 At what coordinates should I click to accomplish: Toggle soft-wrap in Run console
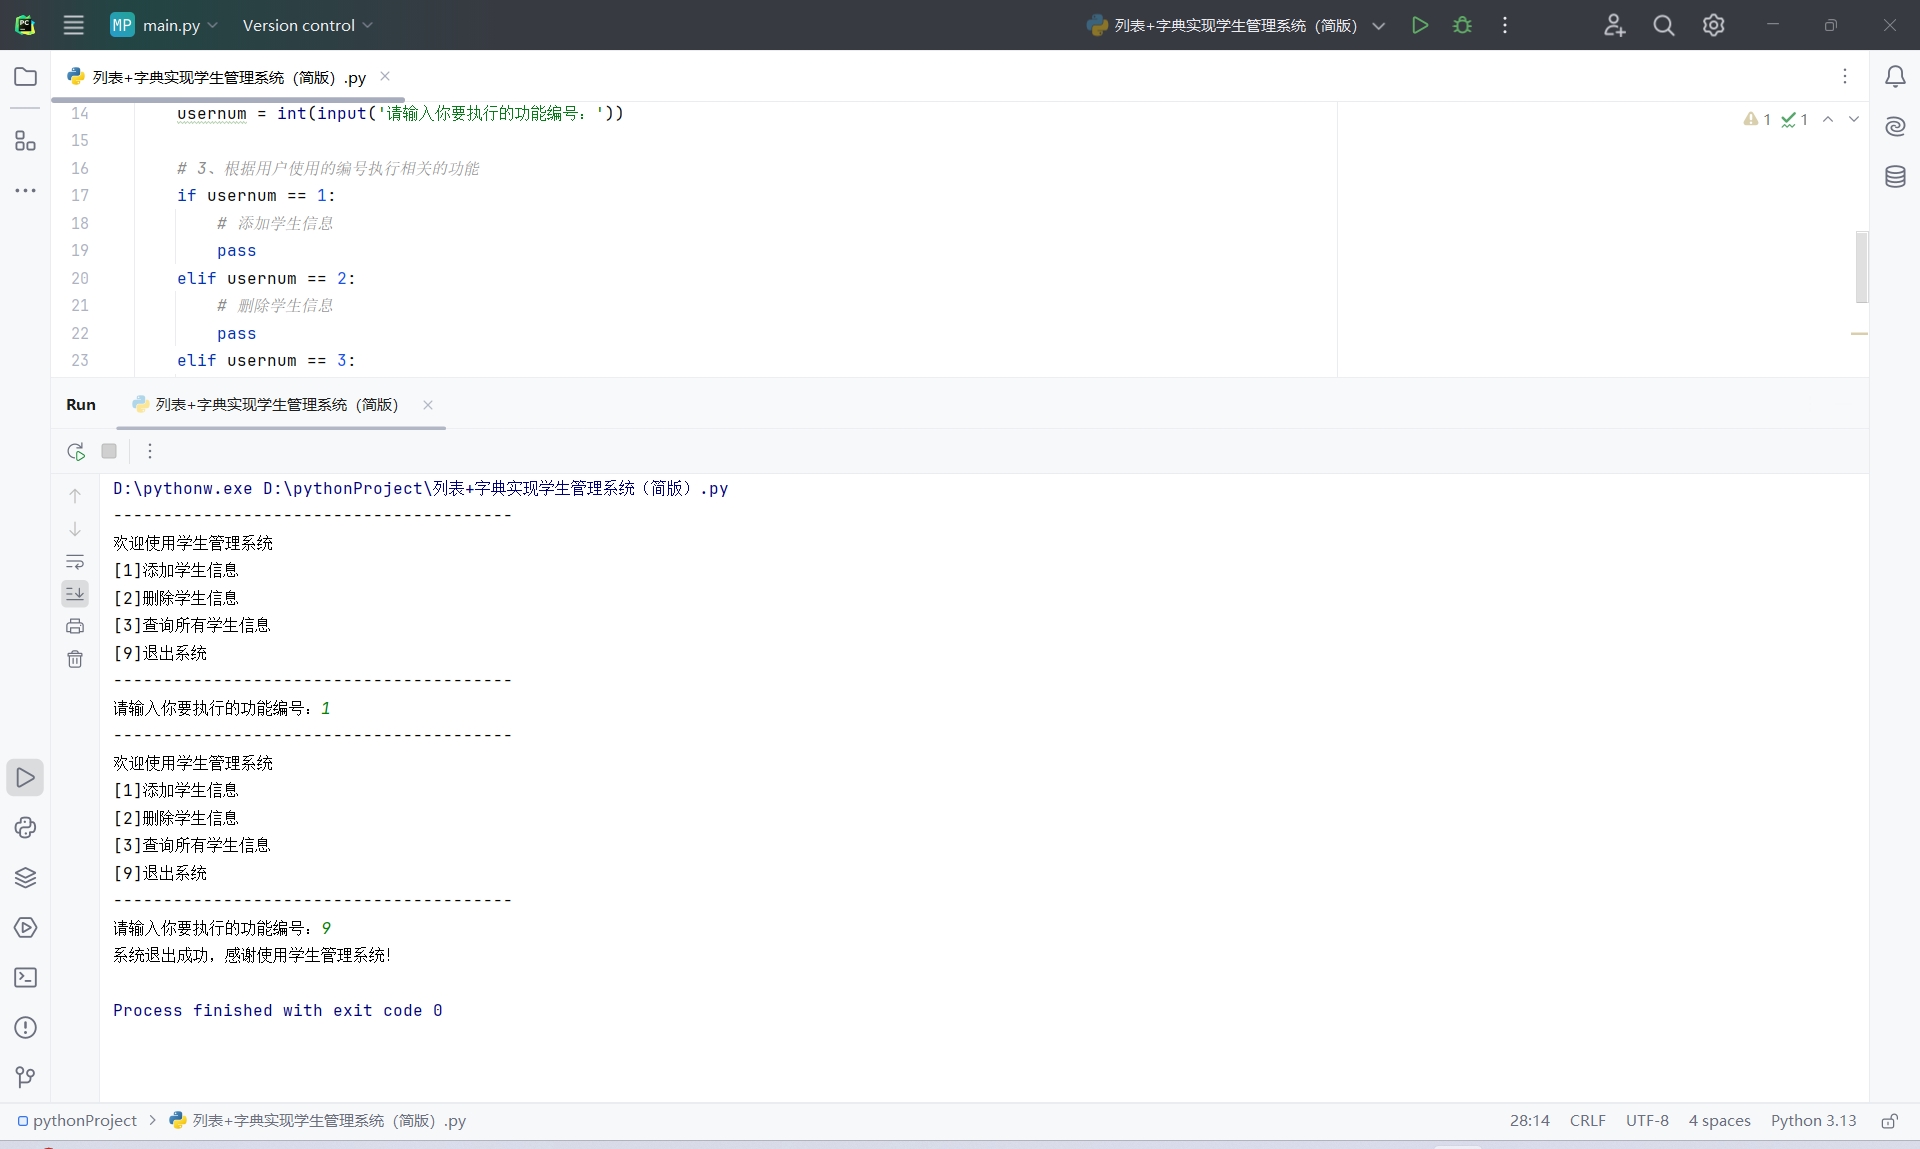[x=75, y=561]
